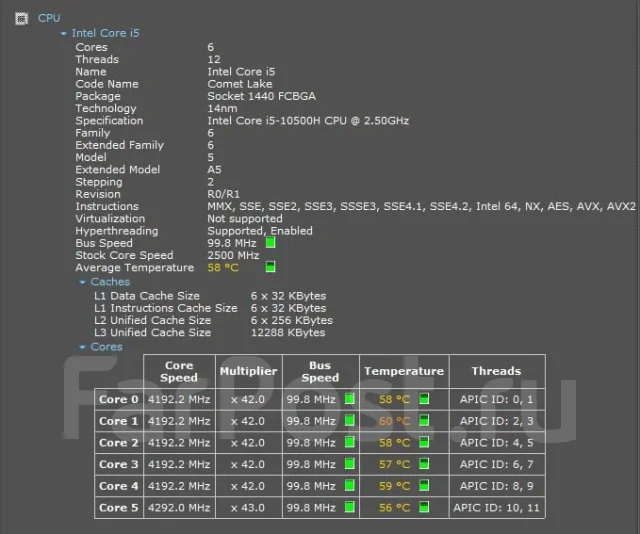Click the Core 0 row label
Image resolution: width=640 pixels, height=534 pixels.
(x=119, y=399)
